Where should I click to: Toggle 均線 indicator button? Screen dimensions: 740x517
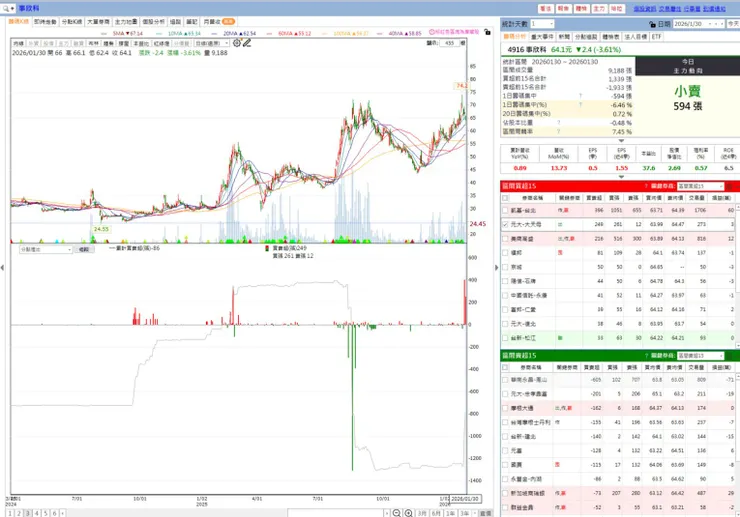[x=18, y=43]
